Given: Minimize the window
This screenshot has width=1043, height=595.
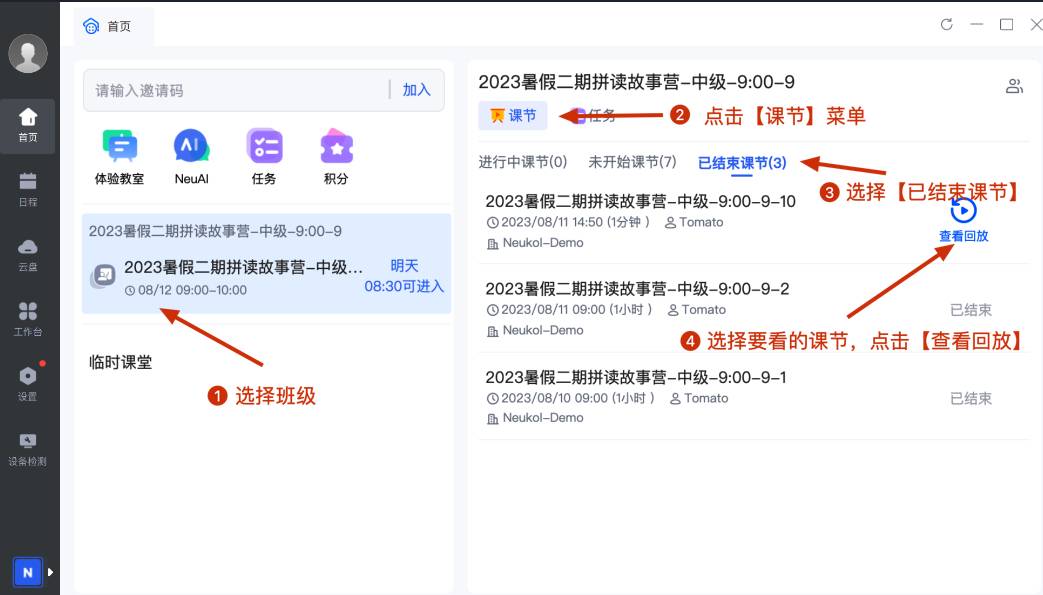Looking at the screenshot, I should tap(976, 25).
